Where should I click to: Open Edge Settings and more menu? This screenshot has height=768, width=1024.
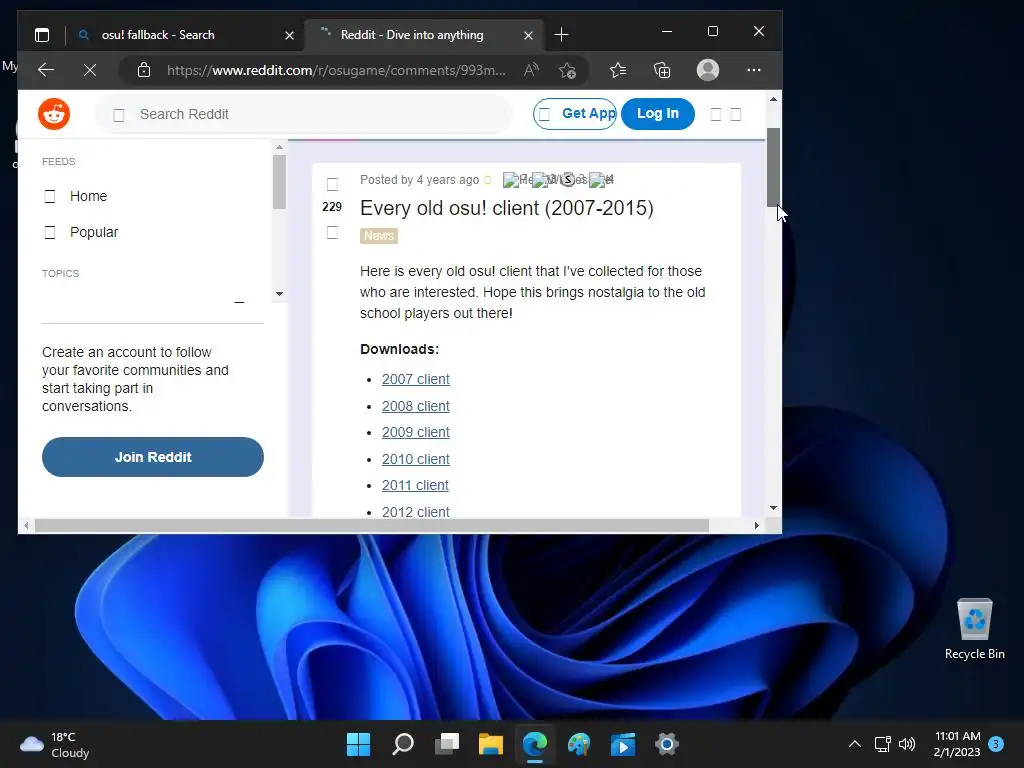click(754, 70)
